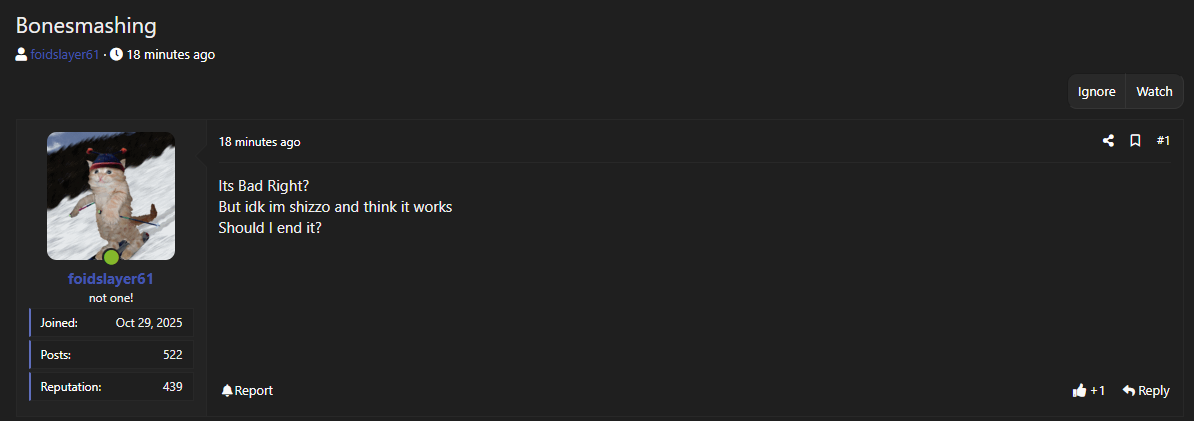Click the +1 reaction count
Image resolution: width=1194 pixels, height=421 pixels.
coord(1098,391)
